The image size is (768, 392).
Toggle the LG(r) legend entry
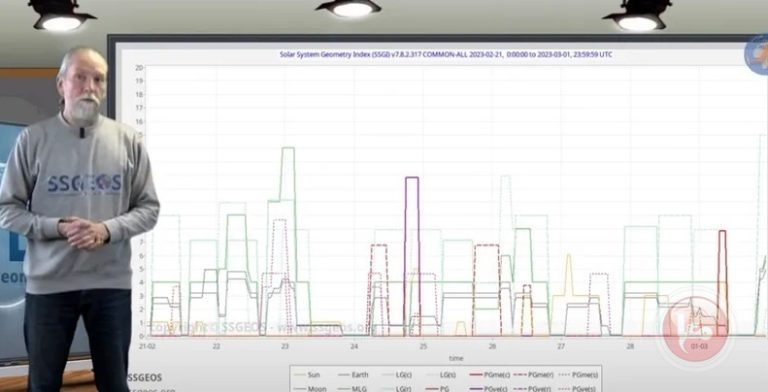(397, 389)
